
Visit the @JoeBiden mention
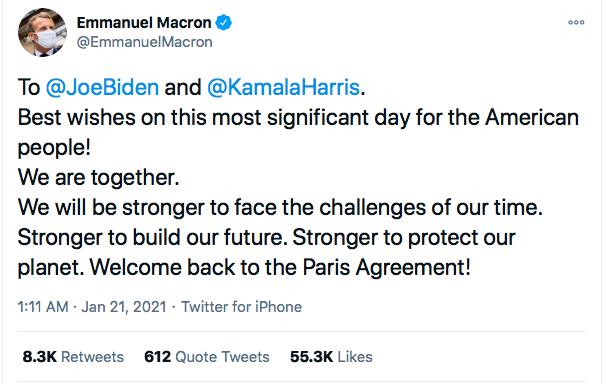(102, 87)
